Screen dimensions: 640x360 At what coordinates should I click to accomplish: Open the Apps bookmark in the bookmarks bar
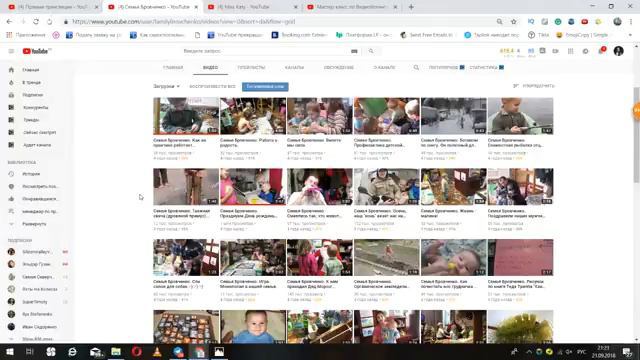pos(26,35)
